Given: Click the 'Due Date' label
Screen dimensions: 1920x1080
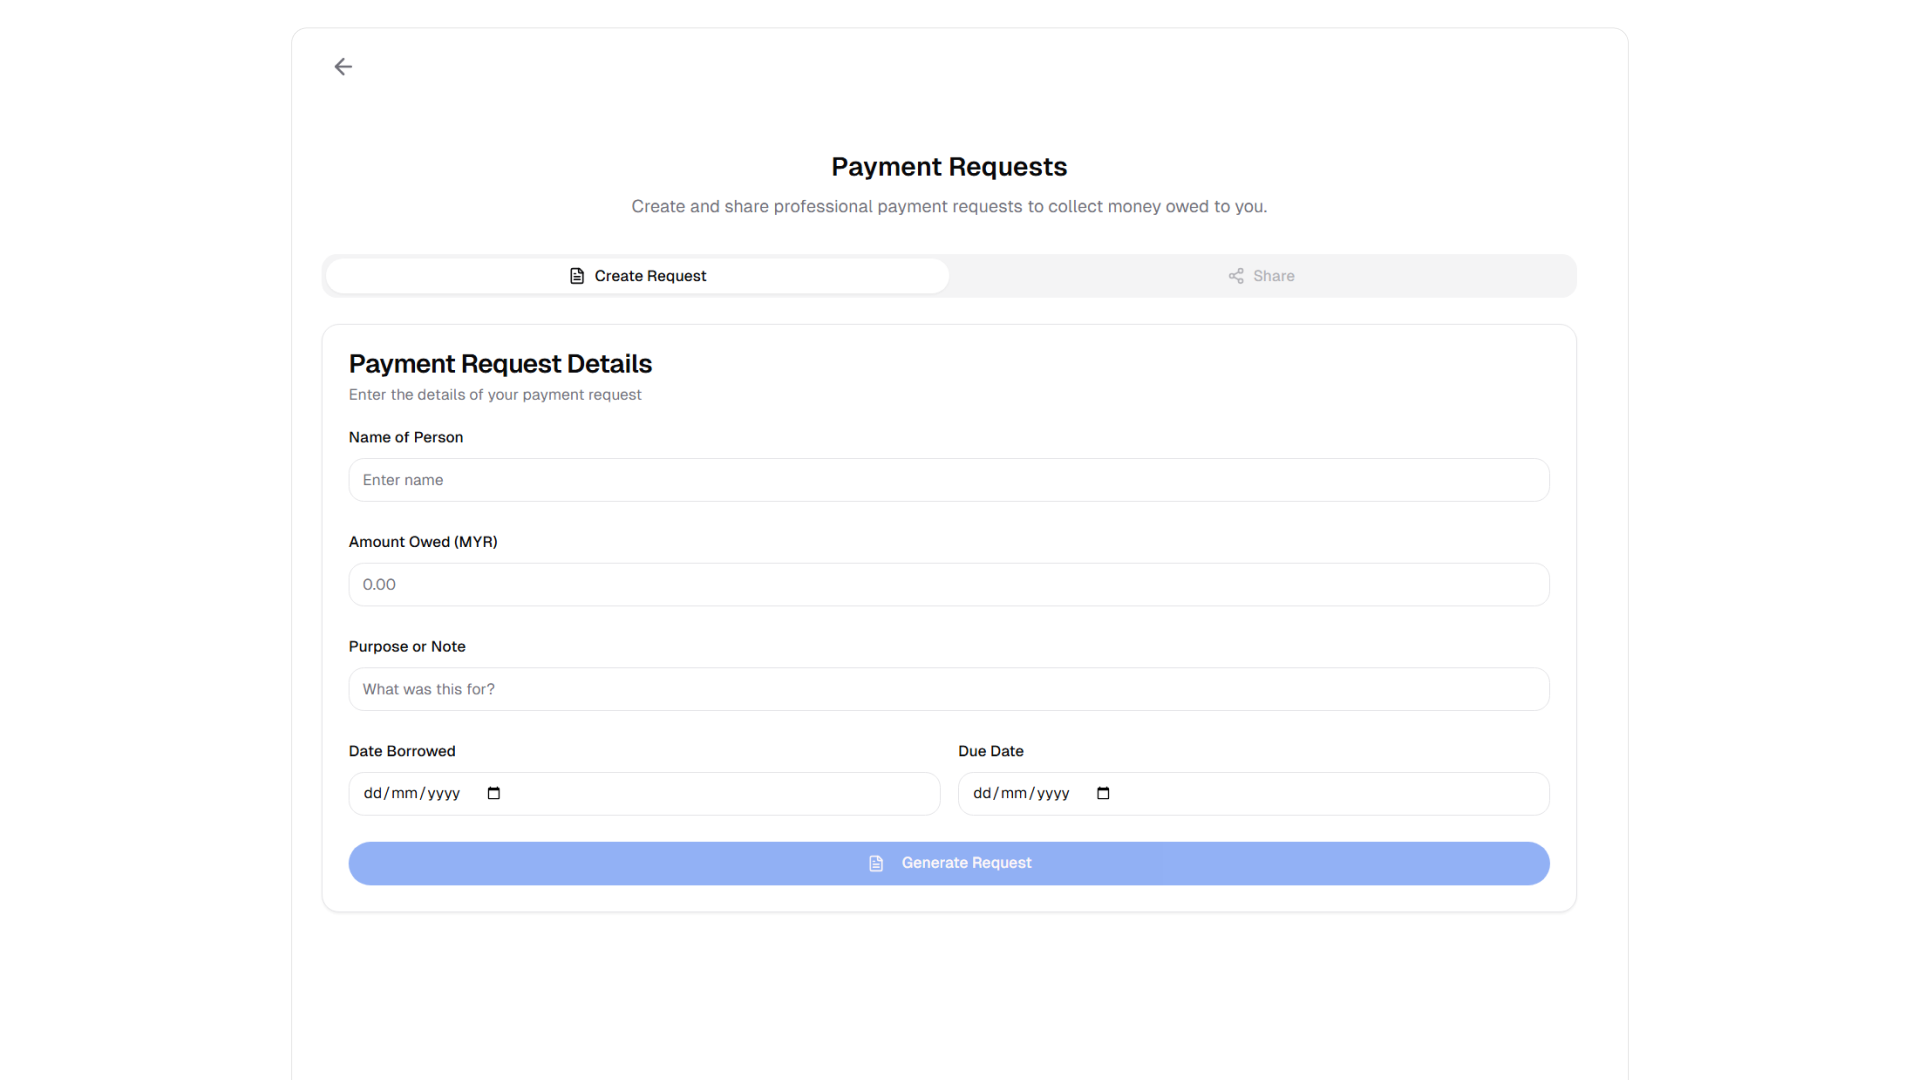Looking at the screenshot, I should [x=991, y=751].
